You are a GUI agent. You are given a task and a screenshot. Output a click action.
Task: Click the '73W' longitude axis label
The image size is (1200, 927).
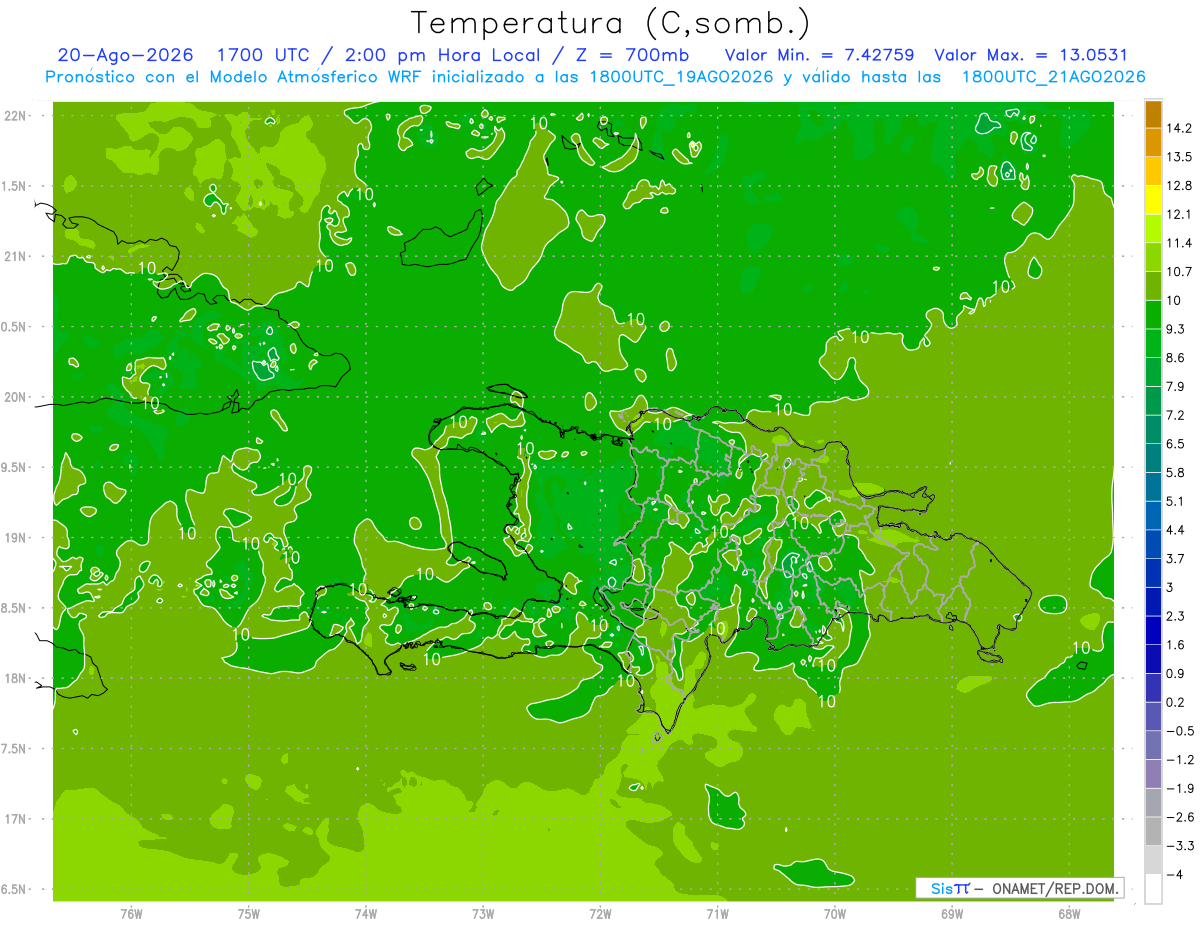(x=483, y=913)
